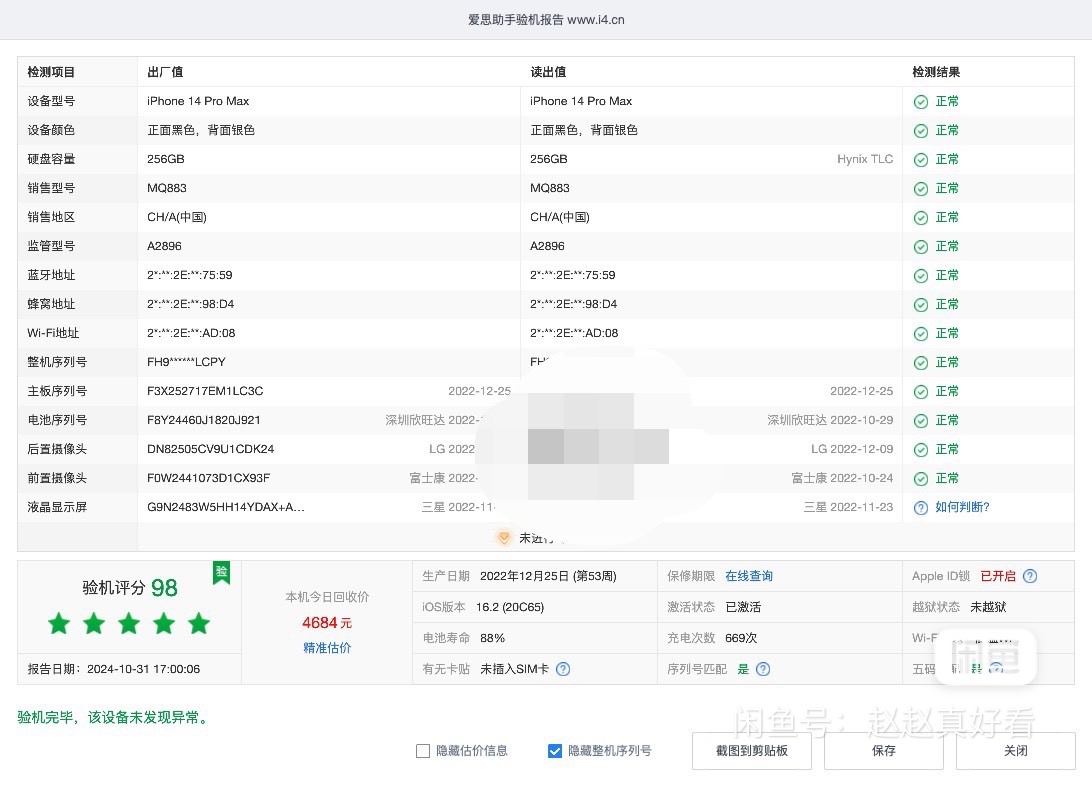Click the help icon next to 未插入SIM卡
The width and height of the screenshot is (1092, 786).
point(563,669)
